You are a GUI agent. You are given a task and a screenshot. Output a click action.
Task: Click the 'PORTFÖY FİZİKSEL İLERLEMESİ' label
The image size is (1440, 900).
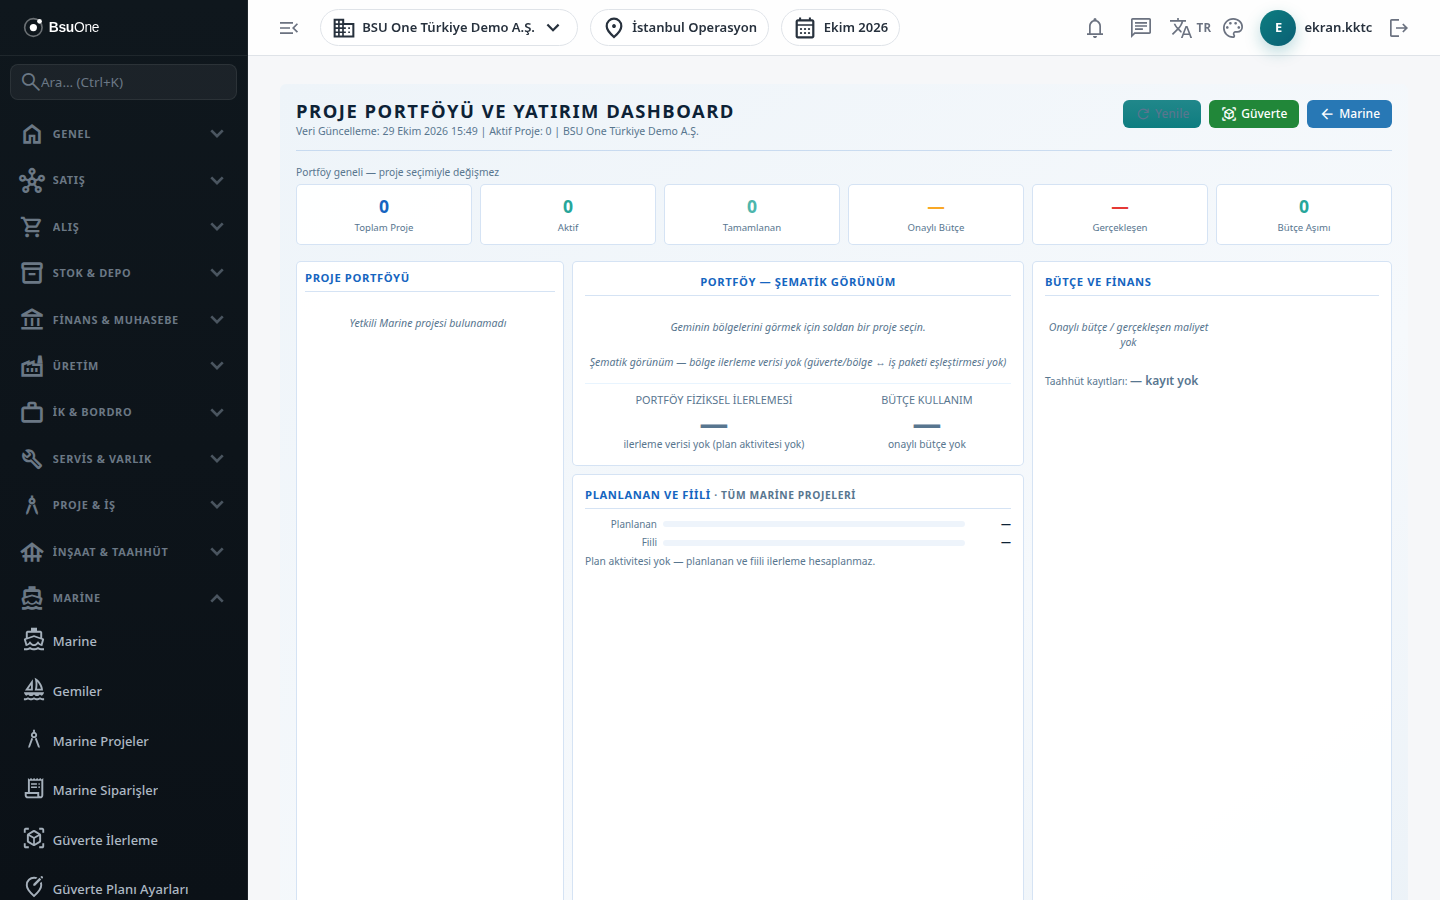pos(714,400)
